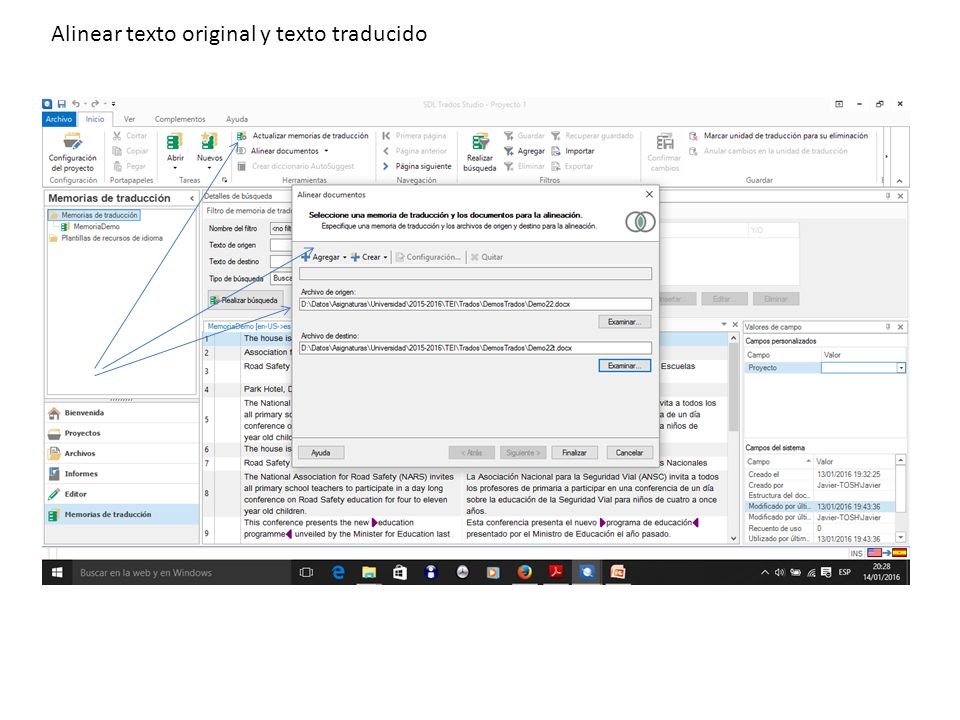Open the MemoriaDemo [en-US->es] tab
The width and height of the screenshot is (960, 720).
click(x=249, y=327)
